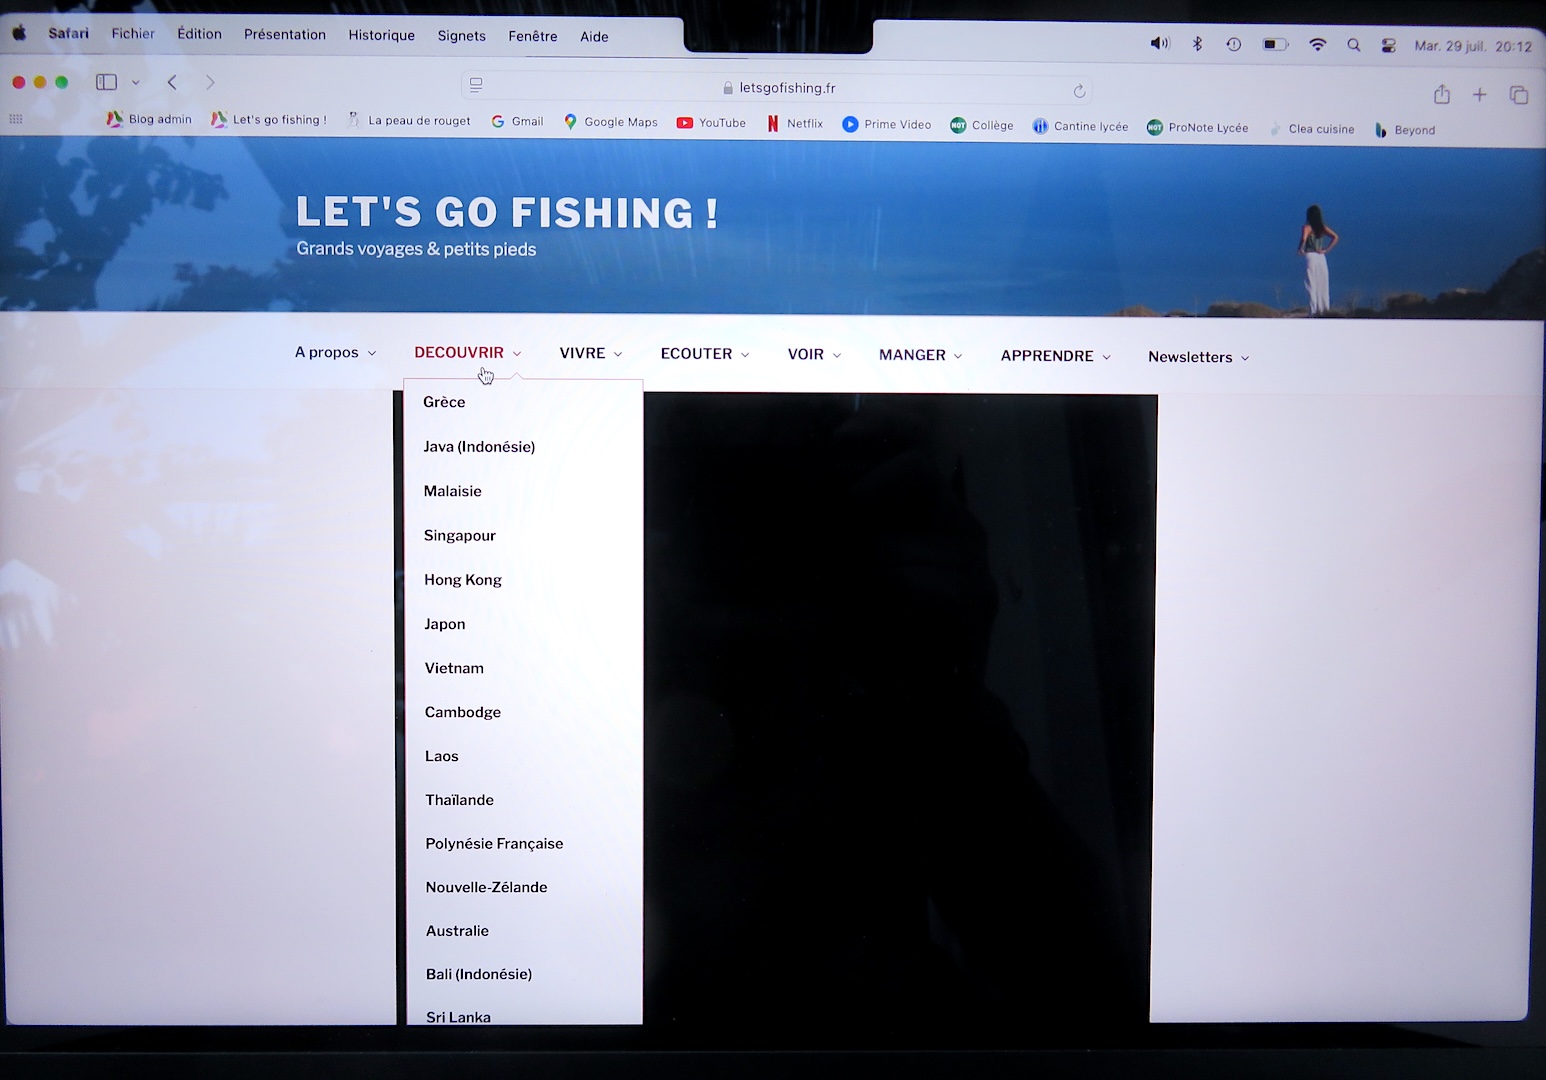Select Polynésie Française destination

pos(495,844)
